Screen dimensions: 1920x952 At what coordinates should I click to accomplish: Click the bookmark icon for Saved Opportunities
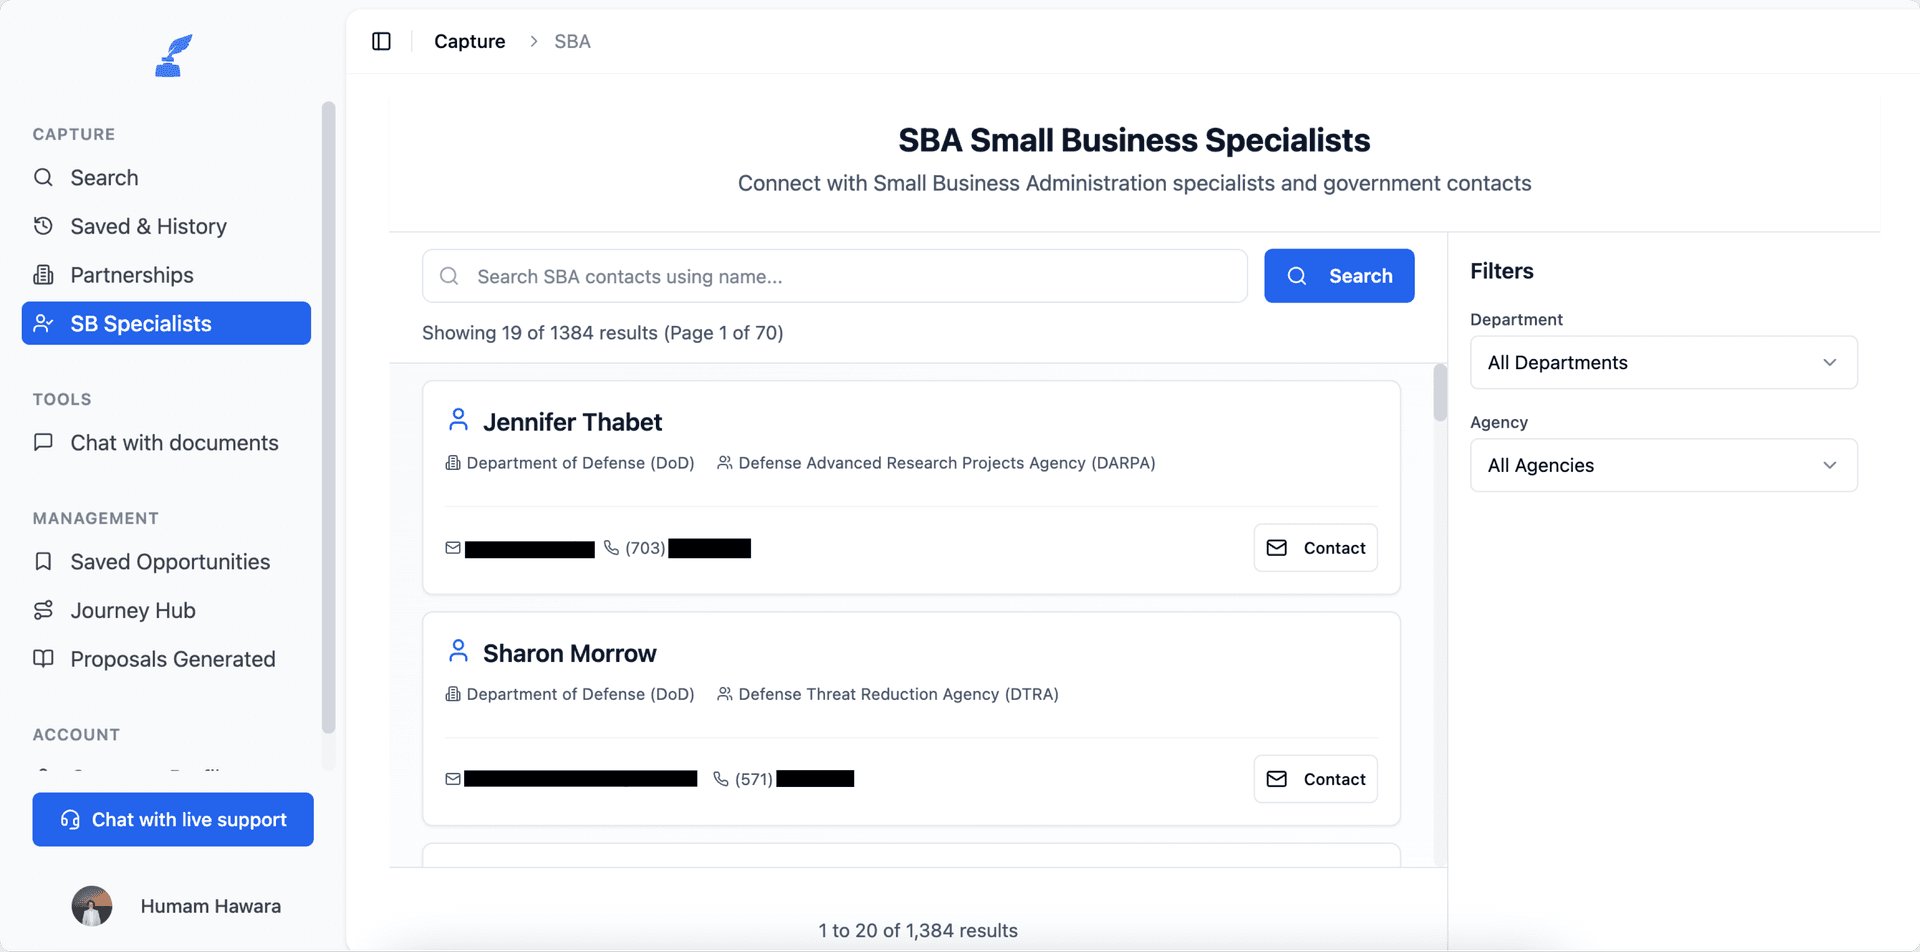coord(43,561)
